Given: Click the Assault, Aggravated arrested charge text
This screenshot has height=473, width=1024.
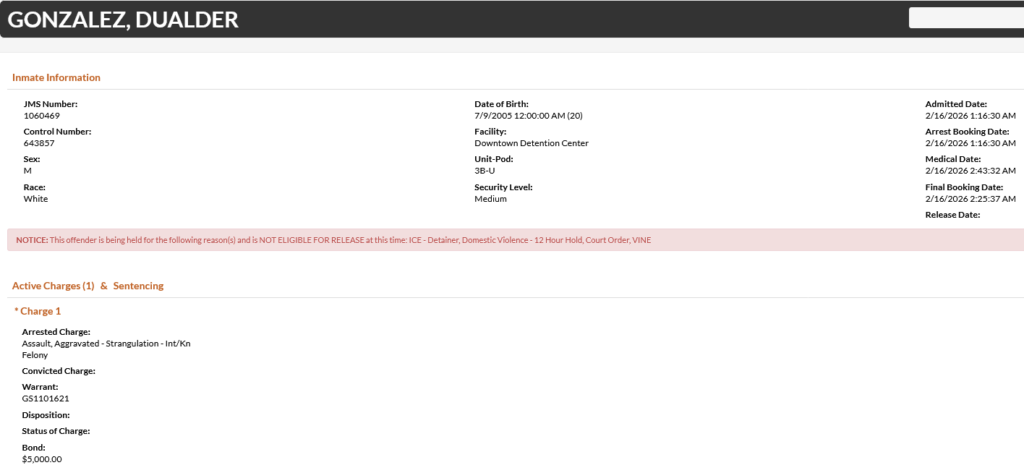Looking at the screenshot, I should click(x=106, y=343).
